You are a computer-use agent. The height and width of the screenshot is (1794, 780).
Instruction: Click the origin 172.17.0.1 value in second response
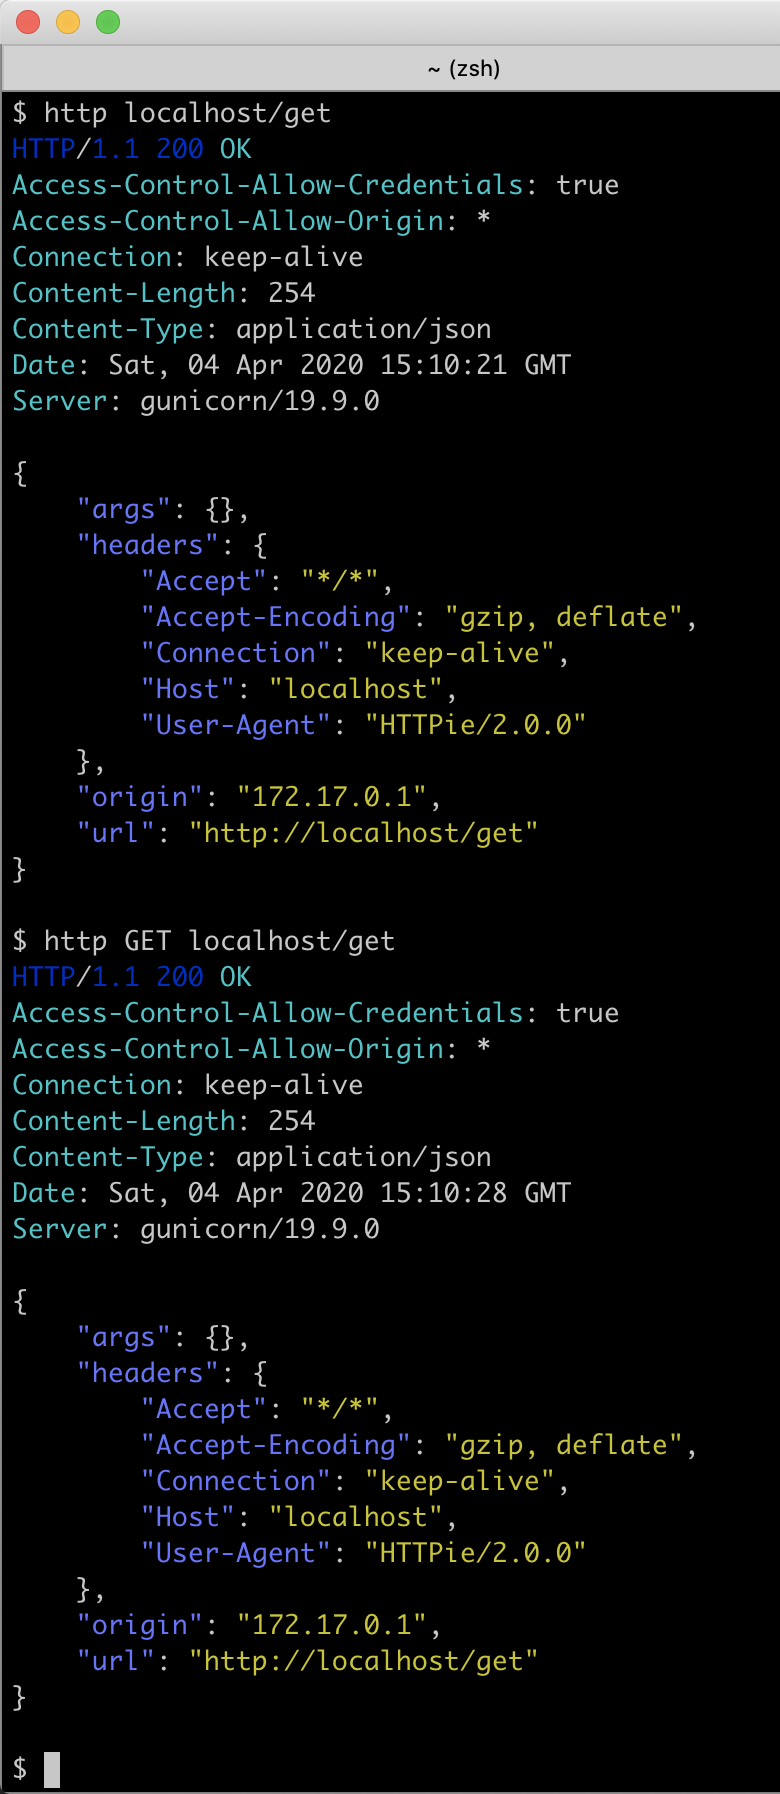[333, 1625]
